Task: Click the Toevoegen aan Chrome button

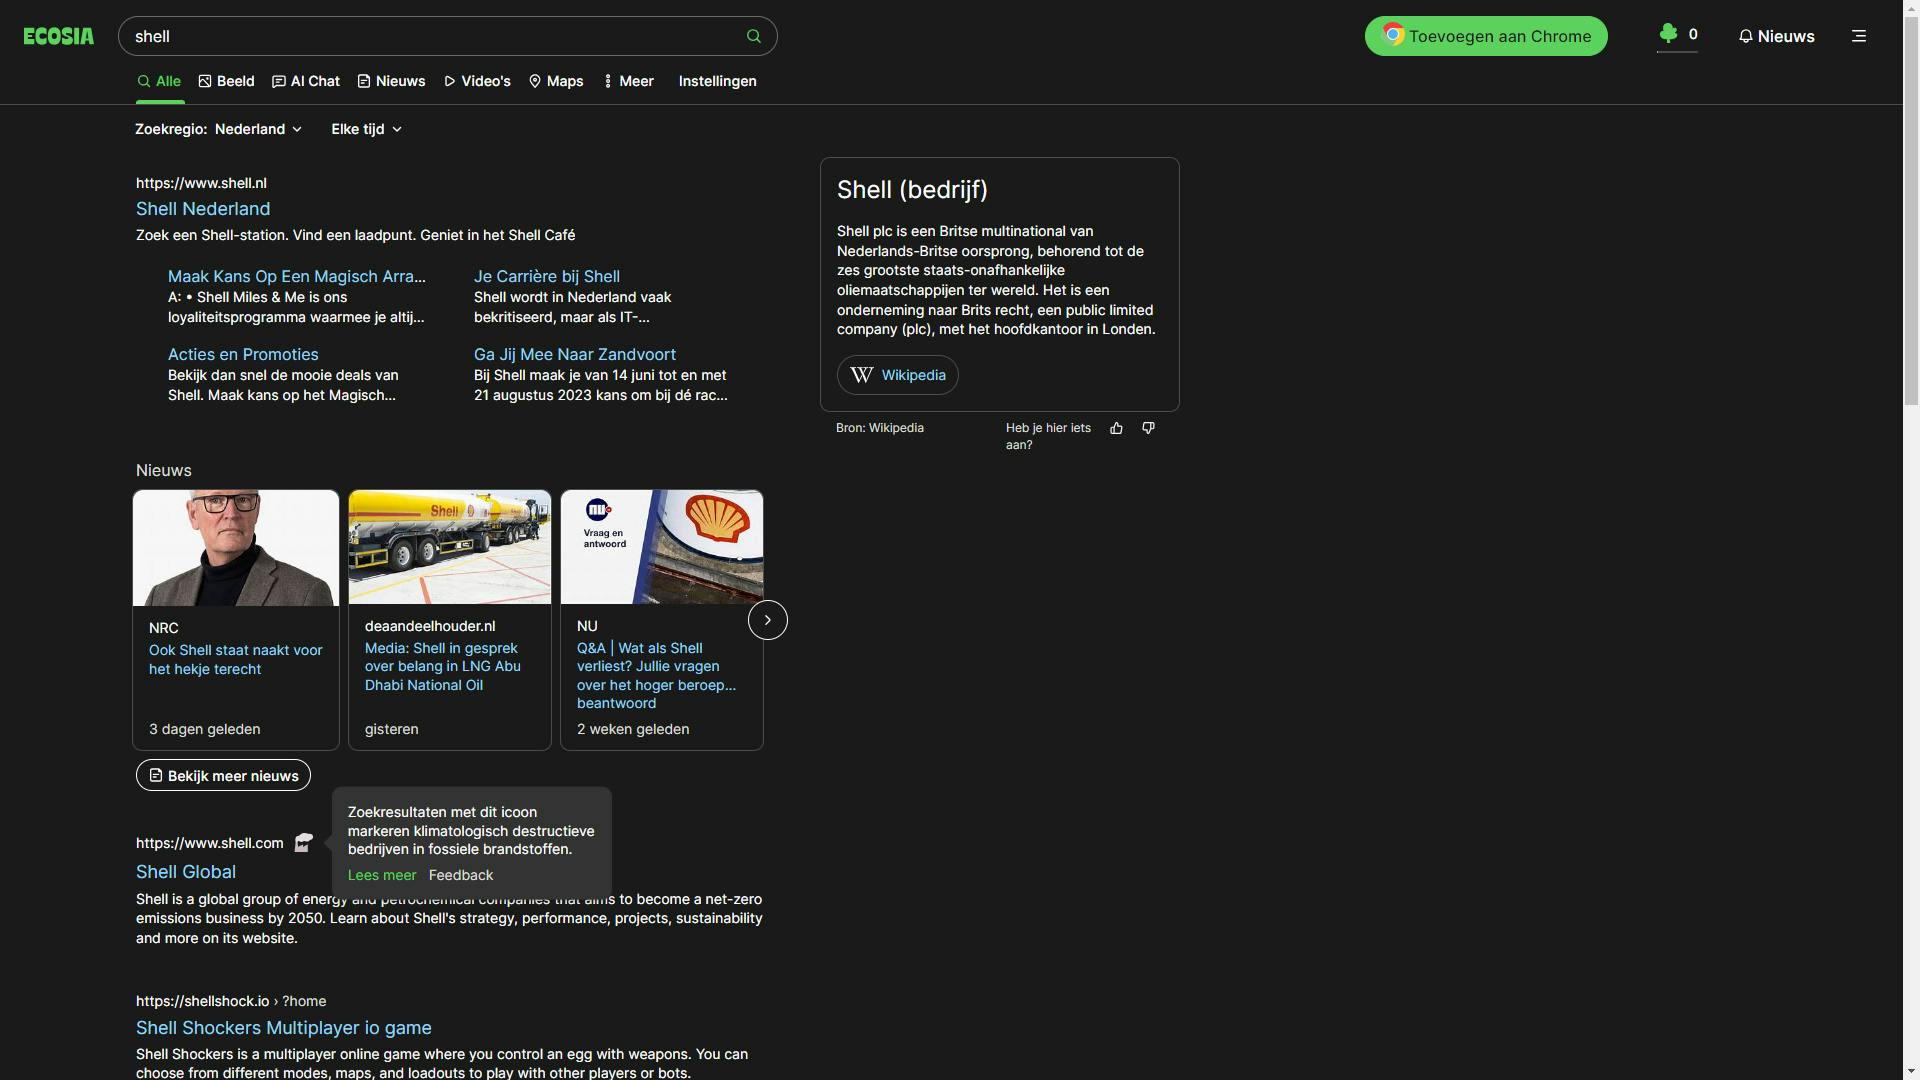Action: coord(1486,35)
